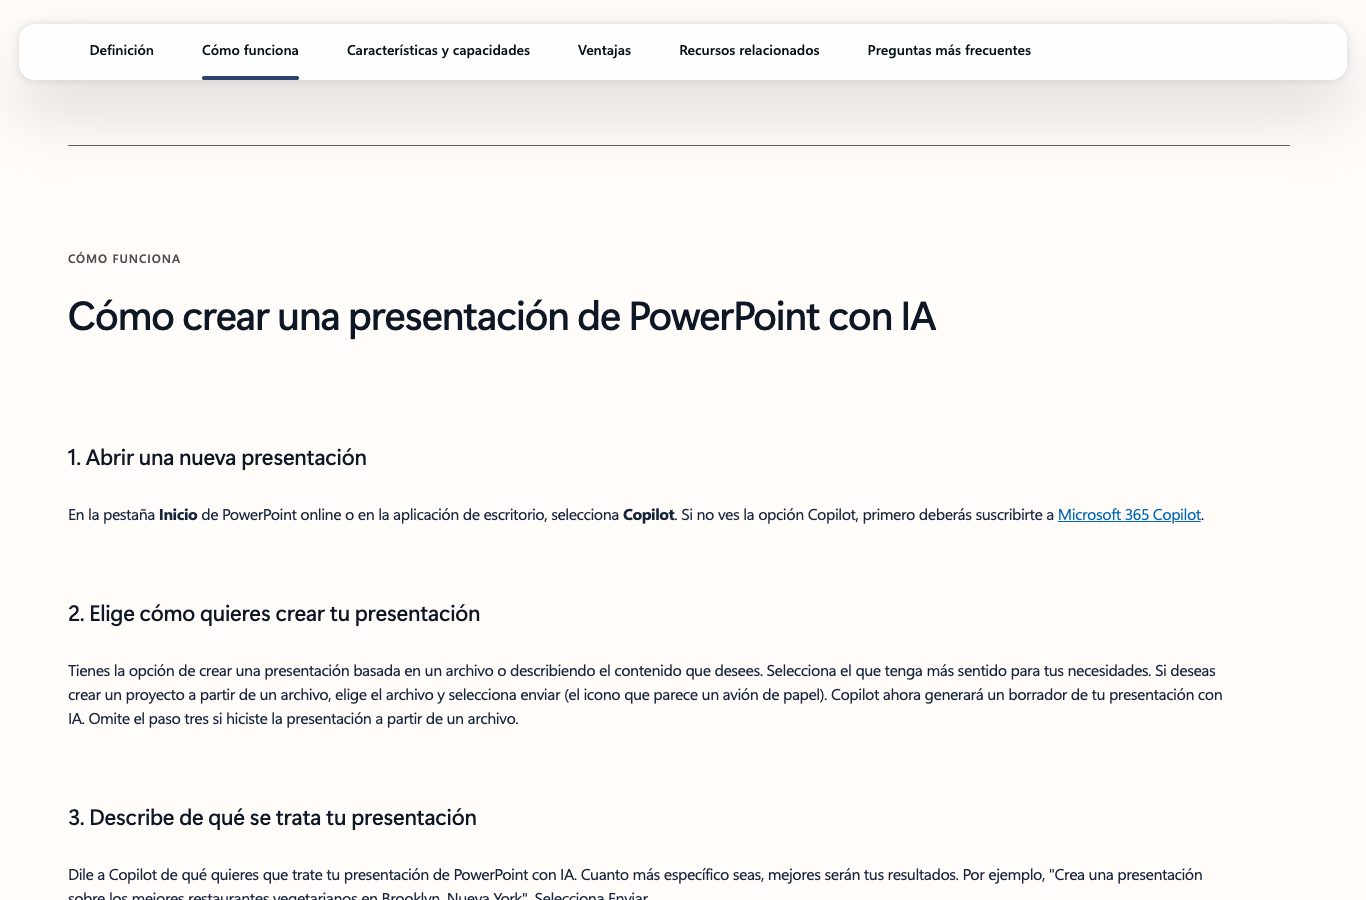Viewport: 1366px width, 900px height.
Task: Click heading 1. Abrir una nueva presentación
Action: coord(217,458)
